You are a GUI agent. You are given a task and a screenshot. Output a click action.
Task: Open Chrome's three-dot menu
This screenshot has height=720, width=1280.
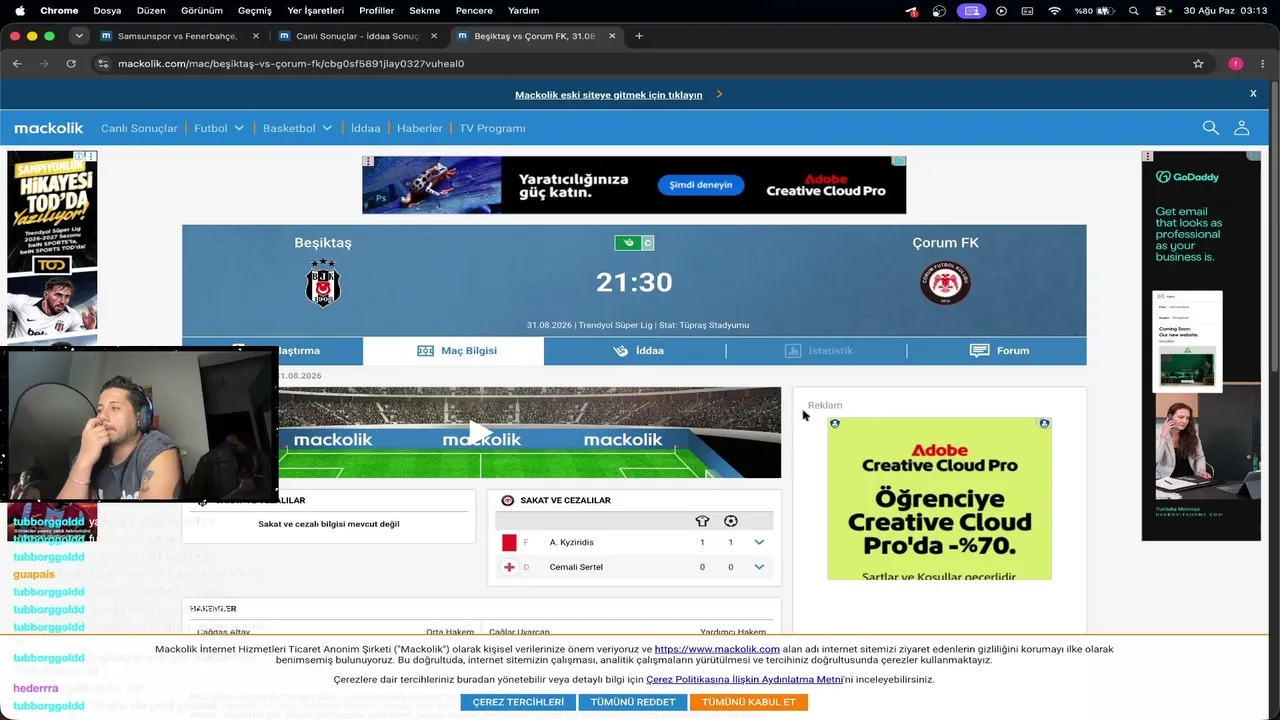tap(1263, 63)
